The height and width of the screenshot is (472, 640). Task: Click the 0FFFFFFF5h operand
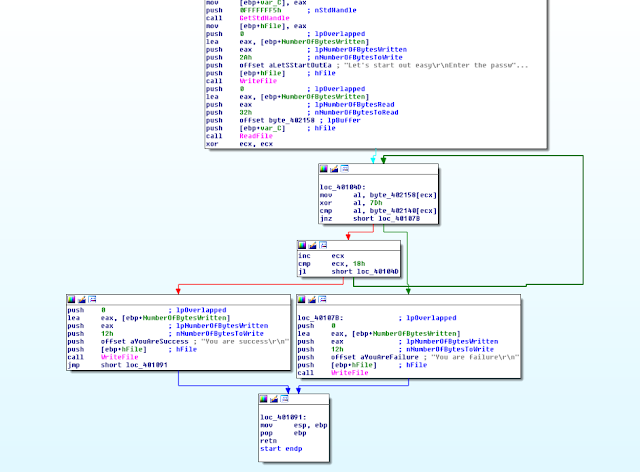pyautogui.click(x=260, y=10)
